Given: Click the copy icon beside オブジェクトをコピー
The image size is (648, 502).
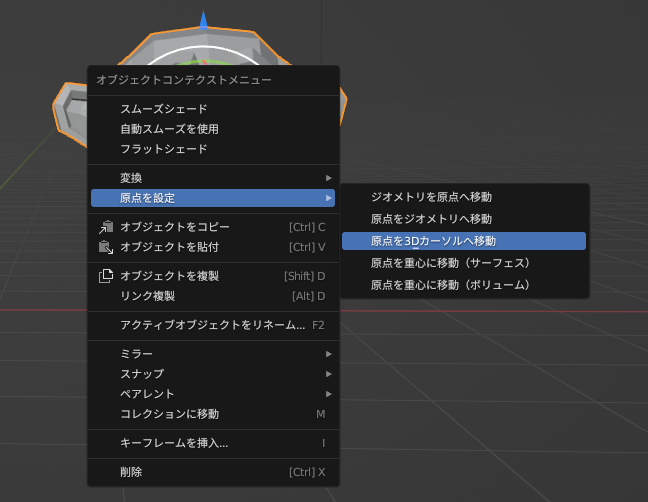Looking at the screenshot, I should click(x=105, y=227).
